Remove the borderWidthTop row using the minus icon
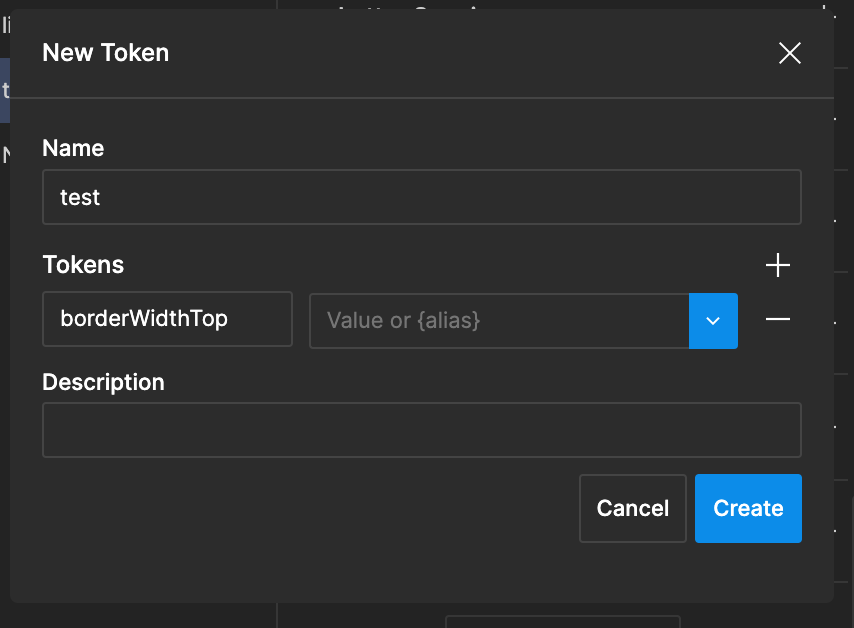This screenshot has width=854, height=628. [x=778, y=321]
